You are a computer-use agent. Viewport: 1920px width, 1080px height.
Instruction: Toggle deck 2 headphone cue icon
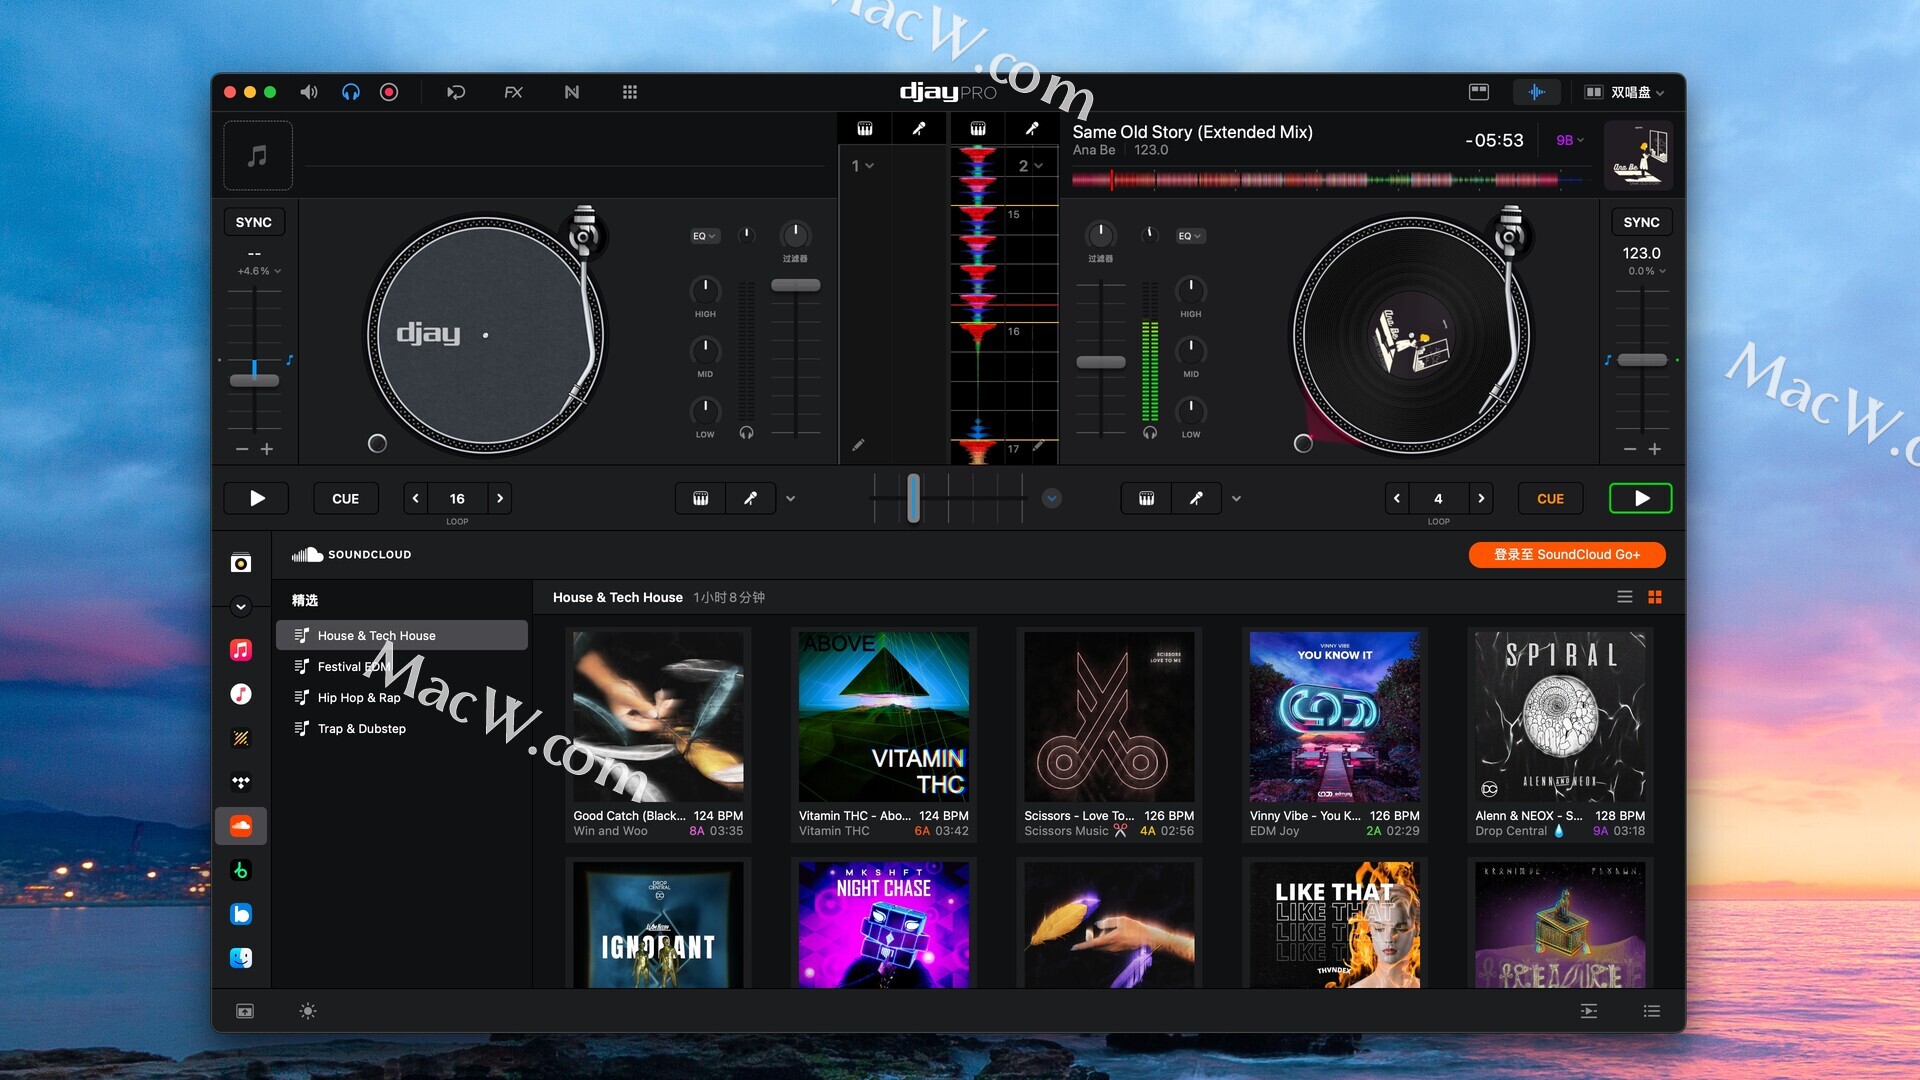1150,433
